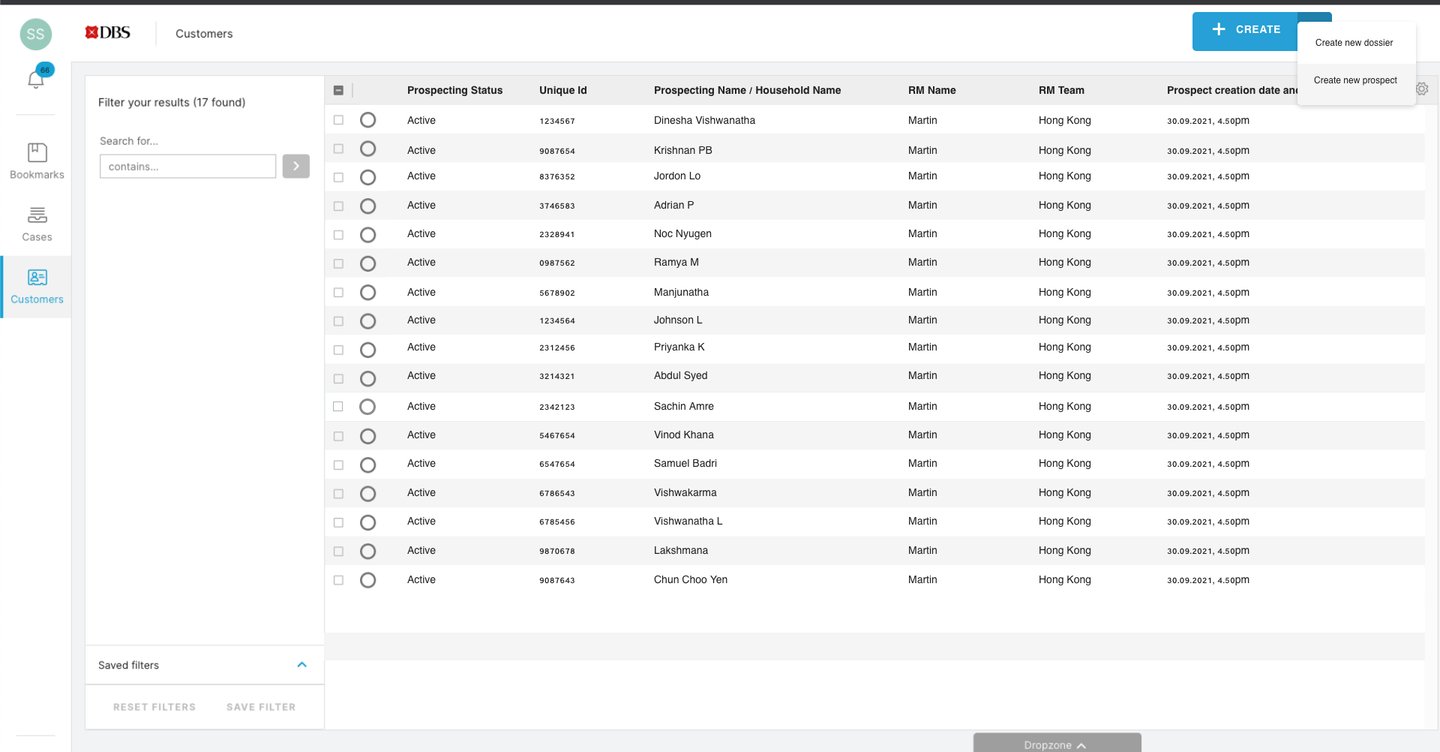Click the search submit arrow button
This screenshot has width=1440, height=752.
click(x=296, y=166)
